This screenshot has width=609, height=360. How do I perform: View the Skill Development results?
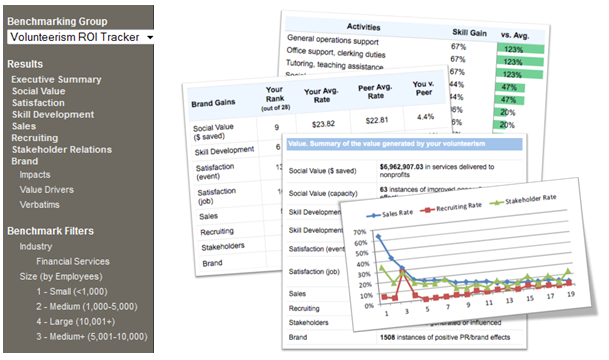[53, 114]
